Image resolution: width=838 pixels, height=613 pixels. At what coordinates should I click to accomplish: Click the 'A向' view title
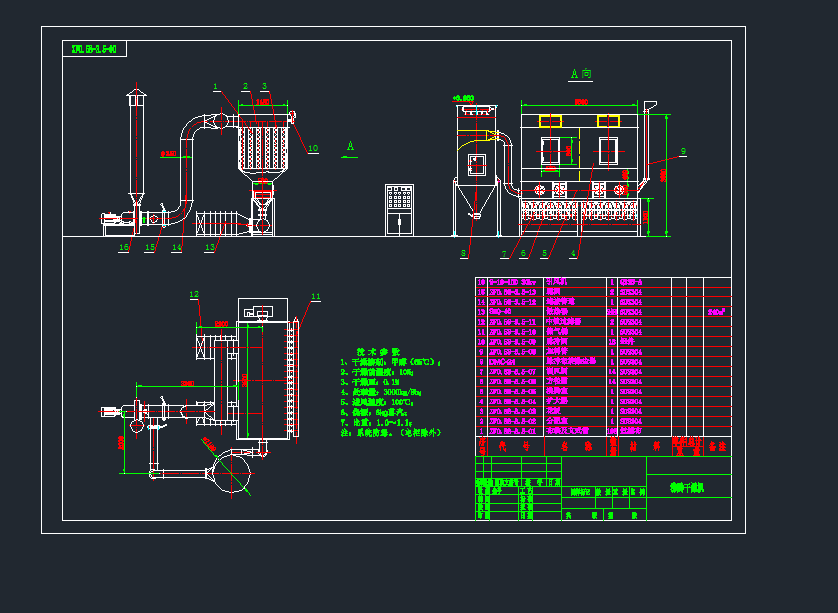point(580,73)
